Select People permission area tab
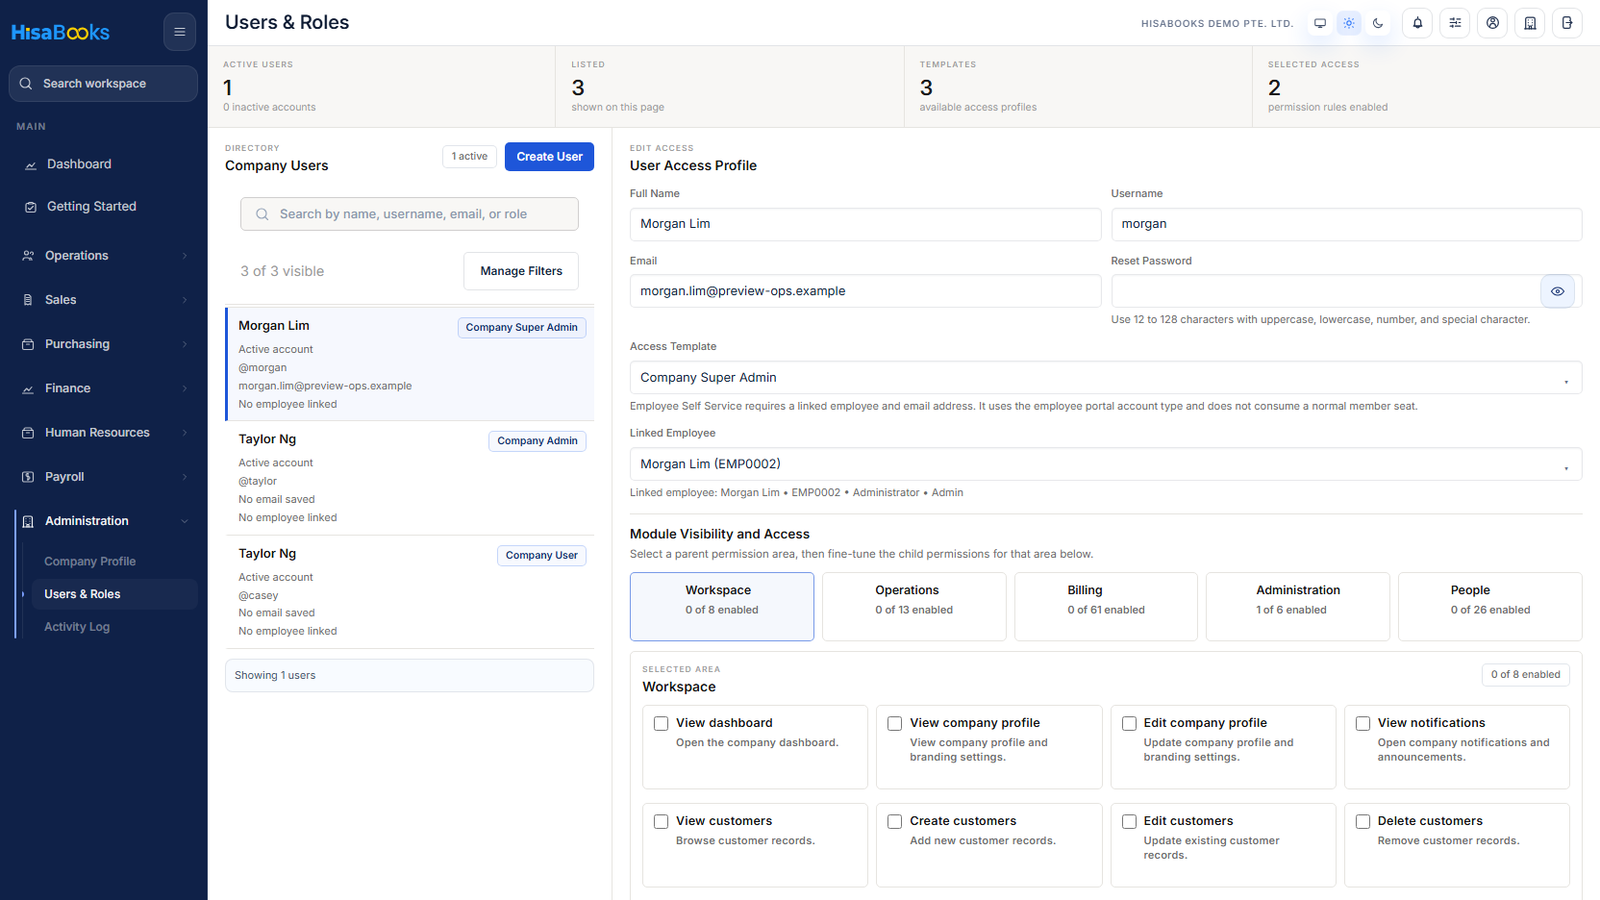1600x900 pixels. pos(1490,606)
